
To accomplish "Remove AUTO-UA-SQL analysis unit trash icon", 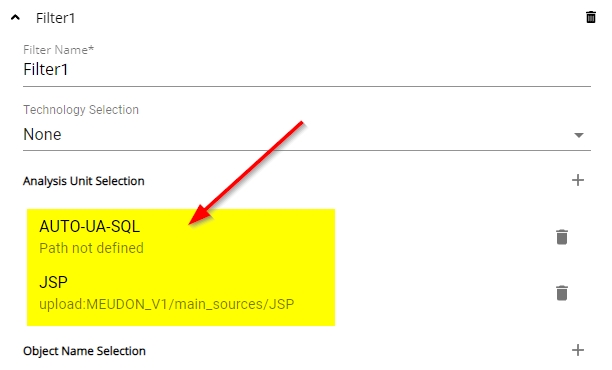I will tap(562, 237).
